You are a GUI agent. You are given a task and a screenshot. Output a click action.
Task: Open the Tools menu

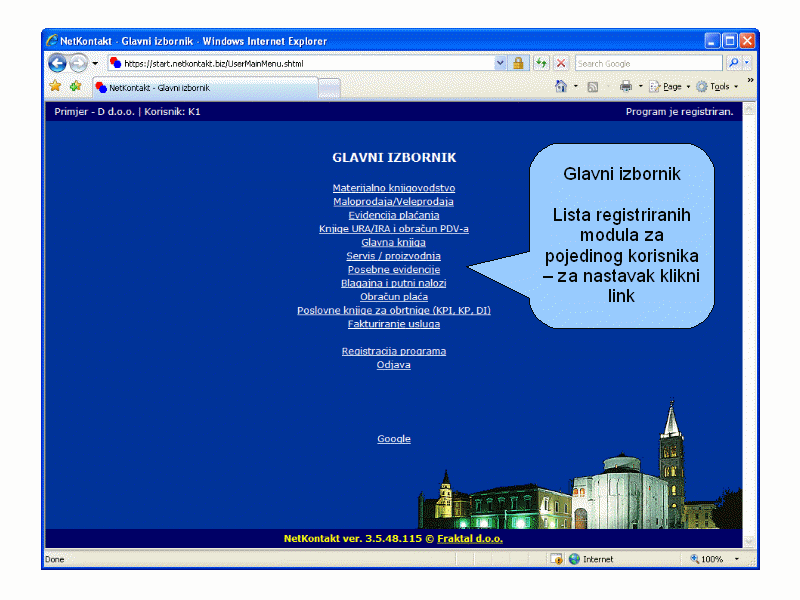(717, 87)
